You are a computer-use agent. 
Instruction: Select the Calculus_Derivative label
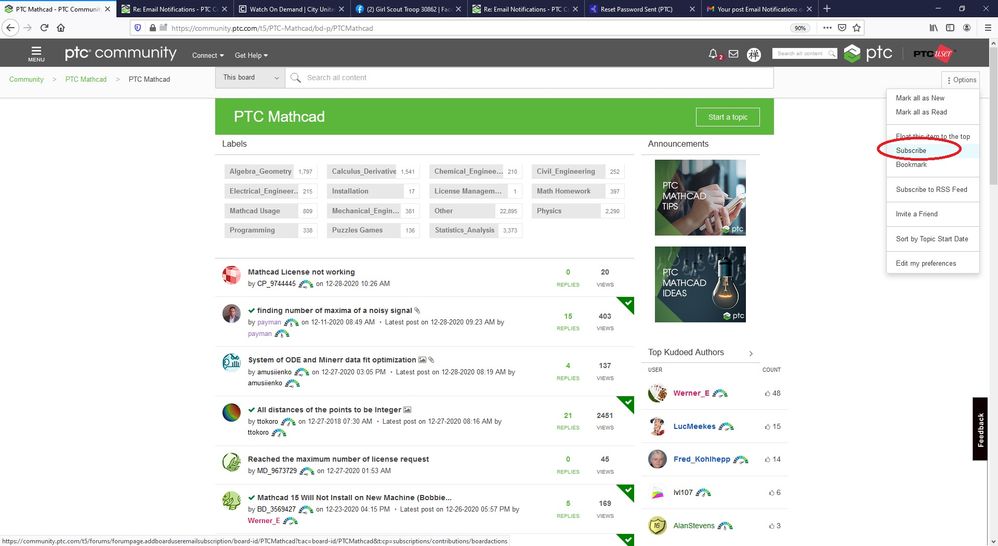[x=363, y=172]
